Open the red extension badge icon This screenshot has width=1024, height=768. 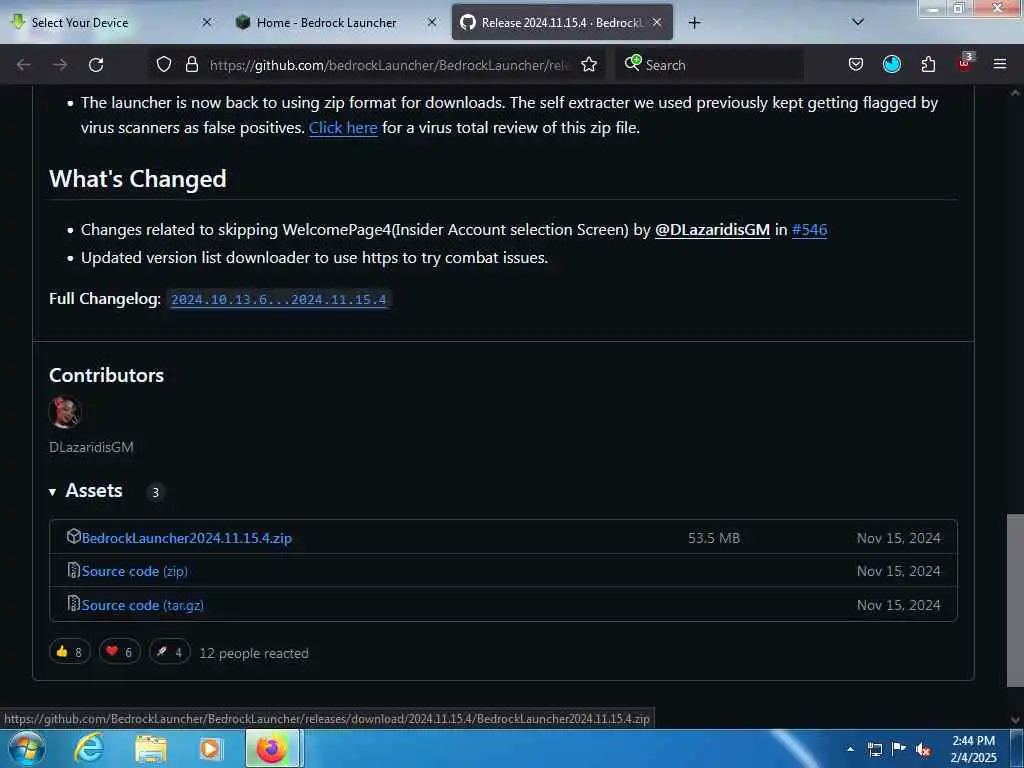click(x=965, y=63)
